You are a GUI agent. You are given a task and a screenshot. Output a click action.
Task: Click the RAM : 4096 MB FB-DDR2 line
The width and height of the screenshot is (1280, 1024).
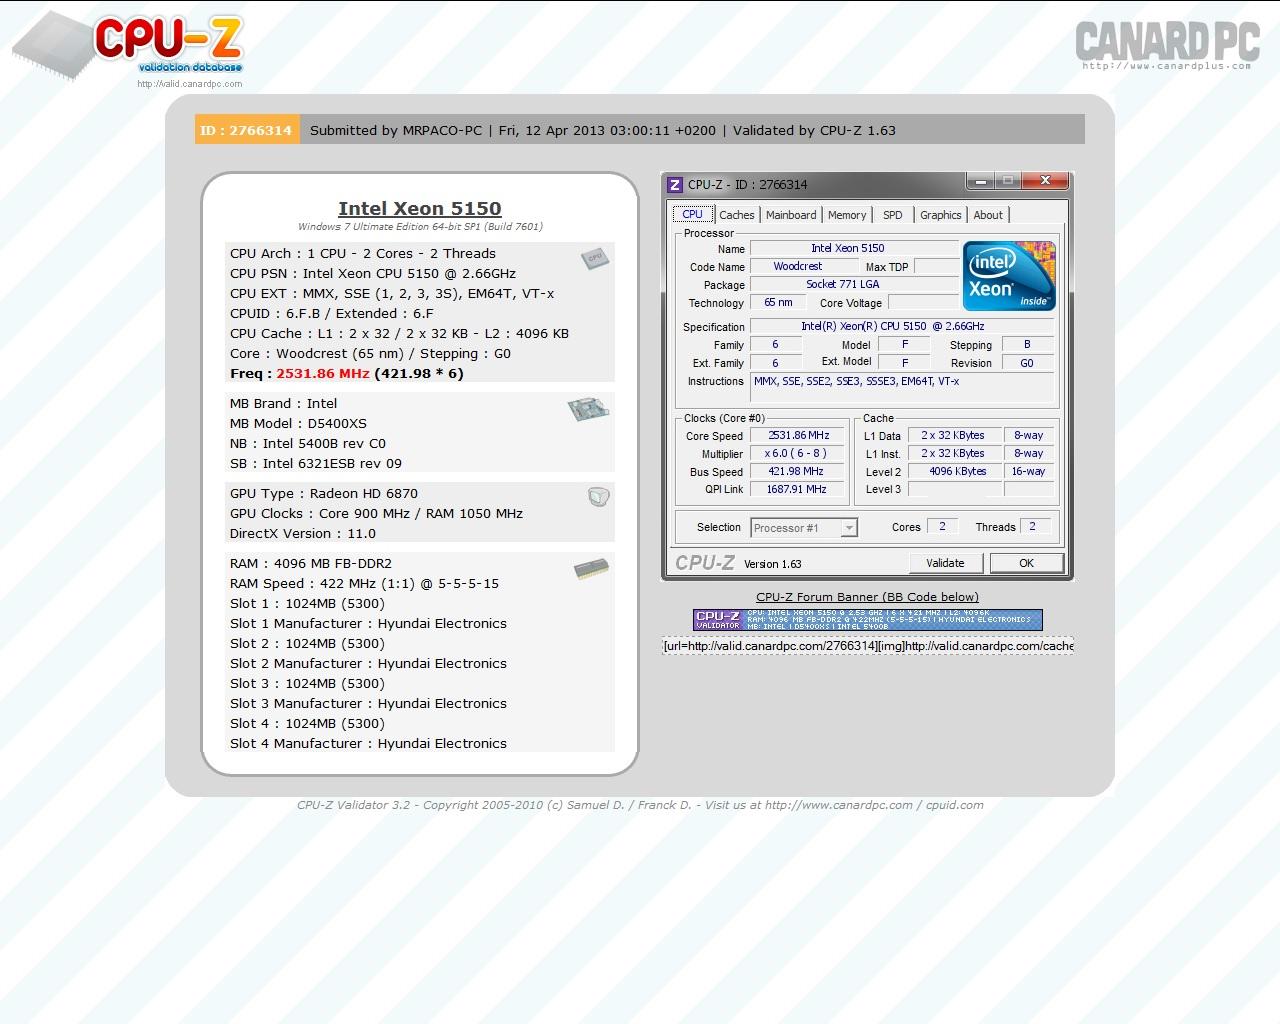(311, 563)
